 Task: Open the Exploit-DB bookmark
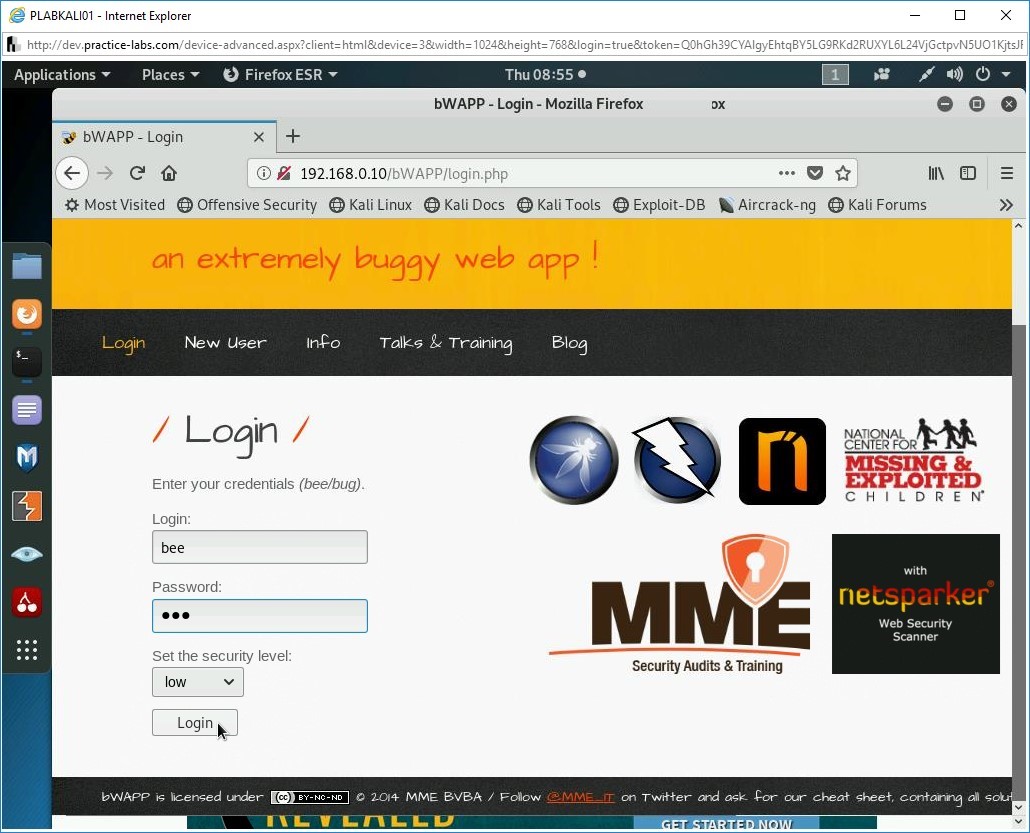659,205
